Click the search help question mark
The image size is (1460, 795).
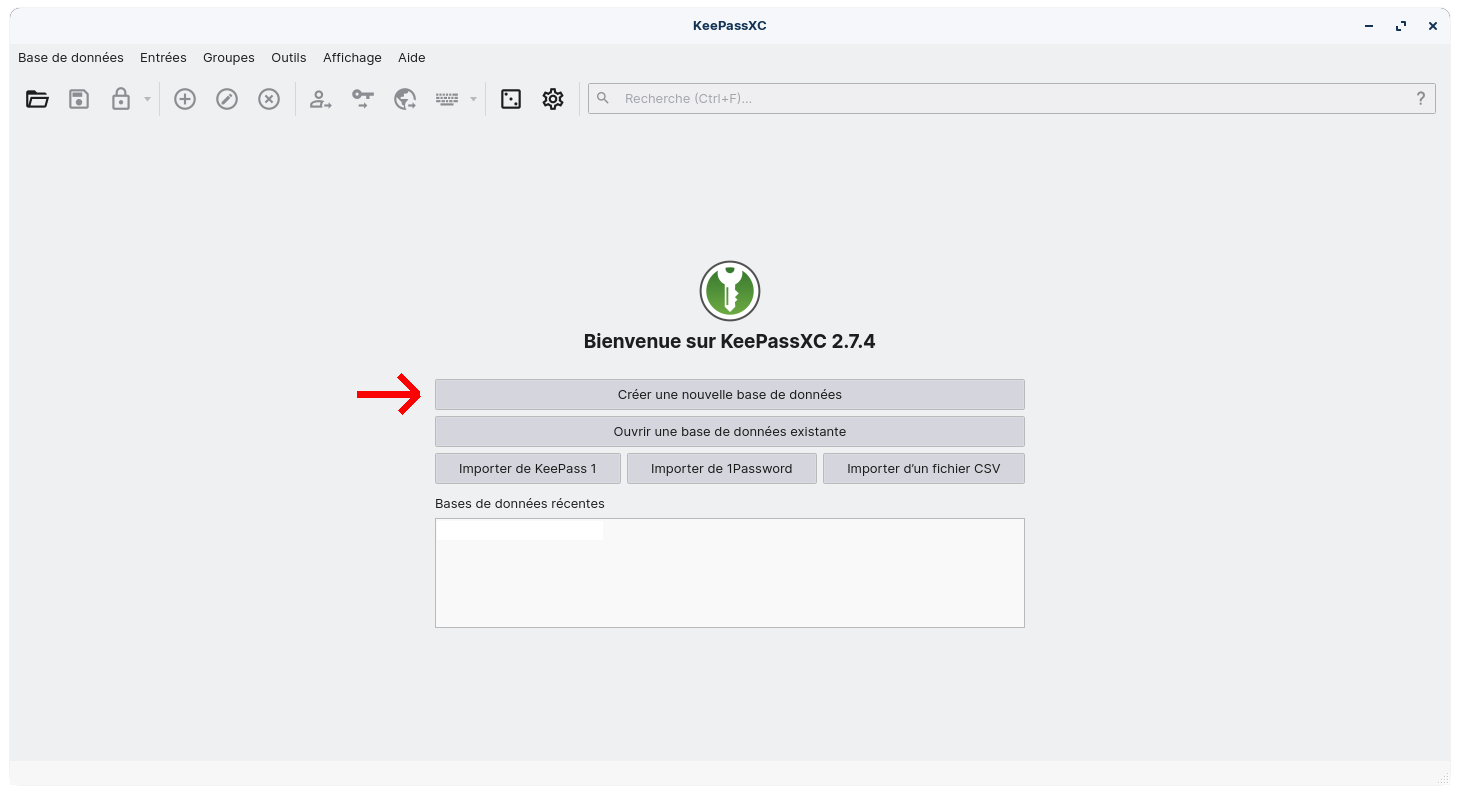1421,98
